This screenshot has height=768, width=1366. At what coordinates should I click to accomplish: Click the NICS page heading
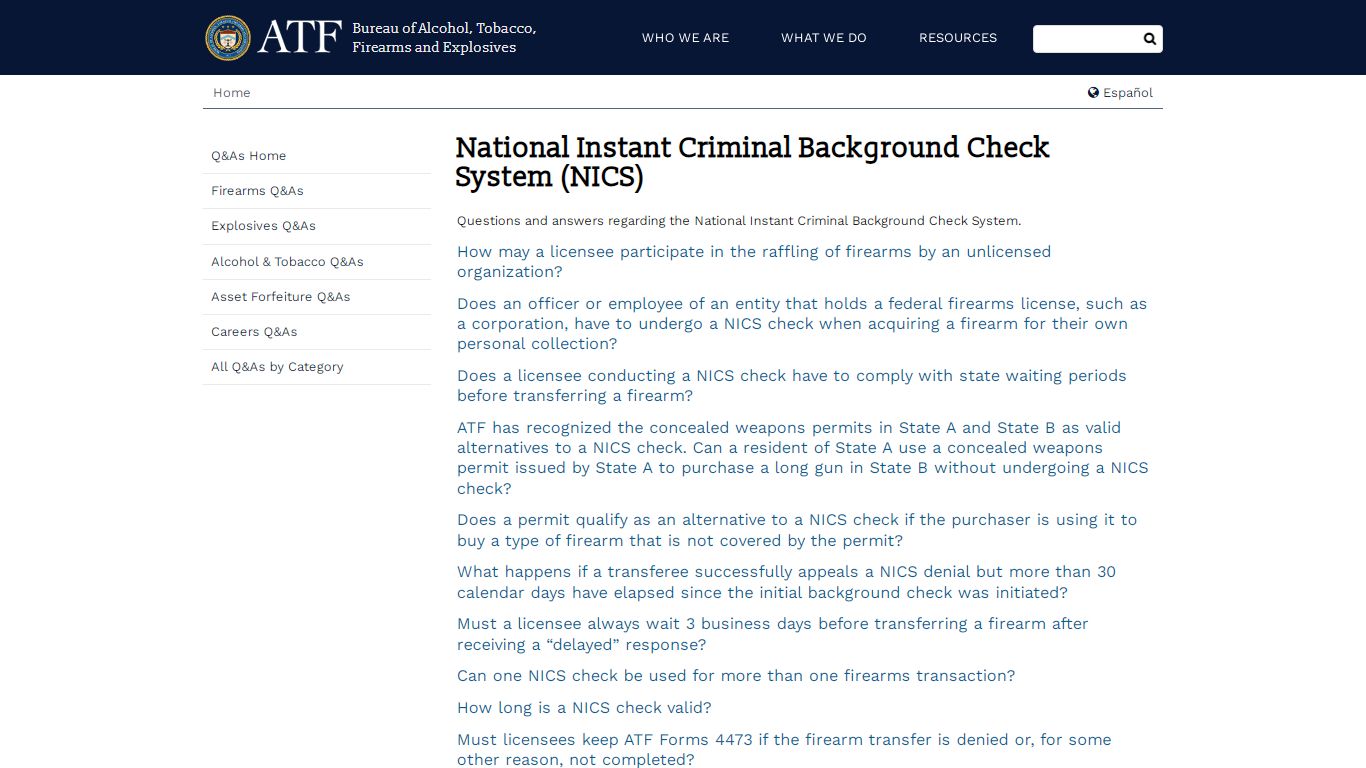(x=752, y=162)
